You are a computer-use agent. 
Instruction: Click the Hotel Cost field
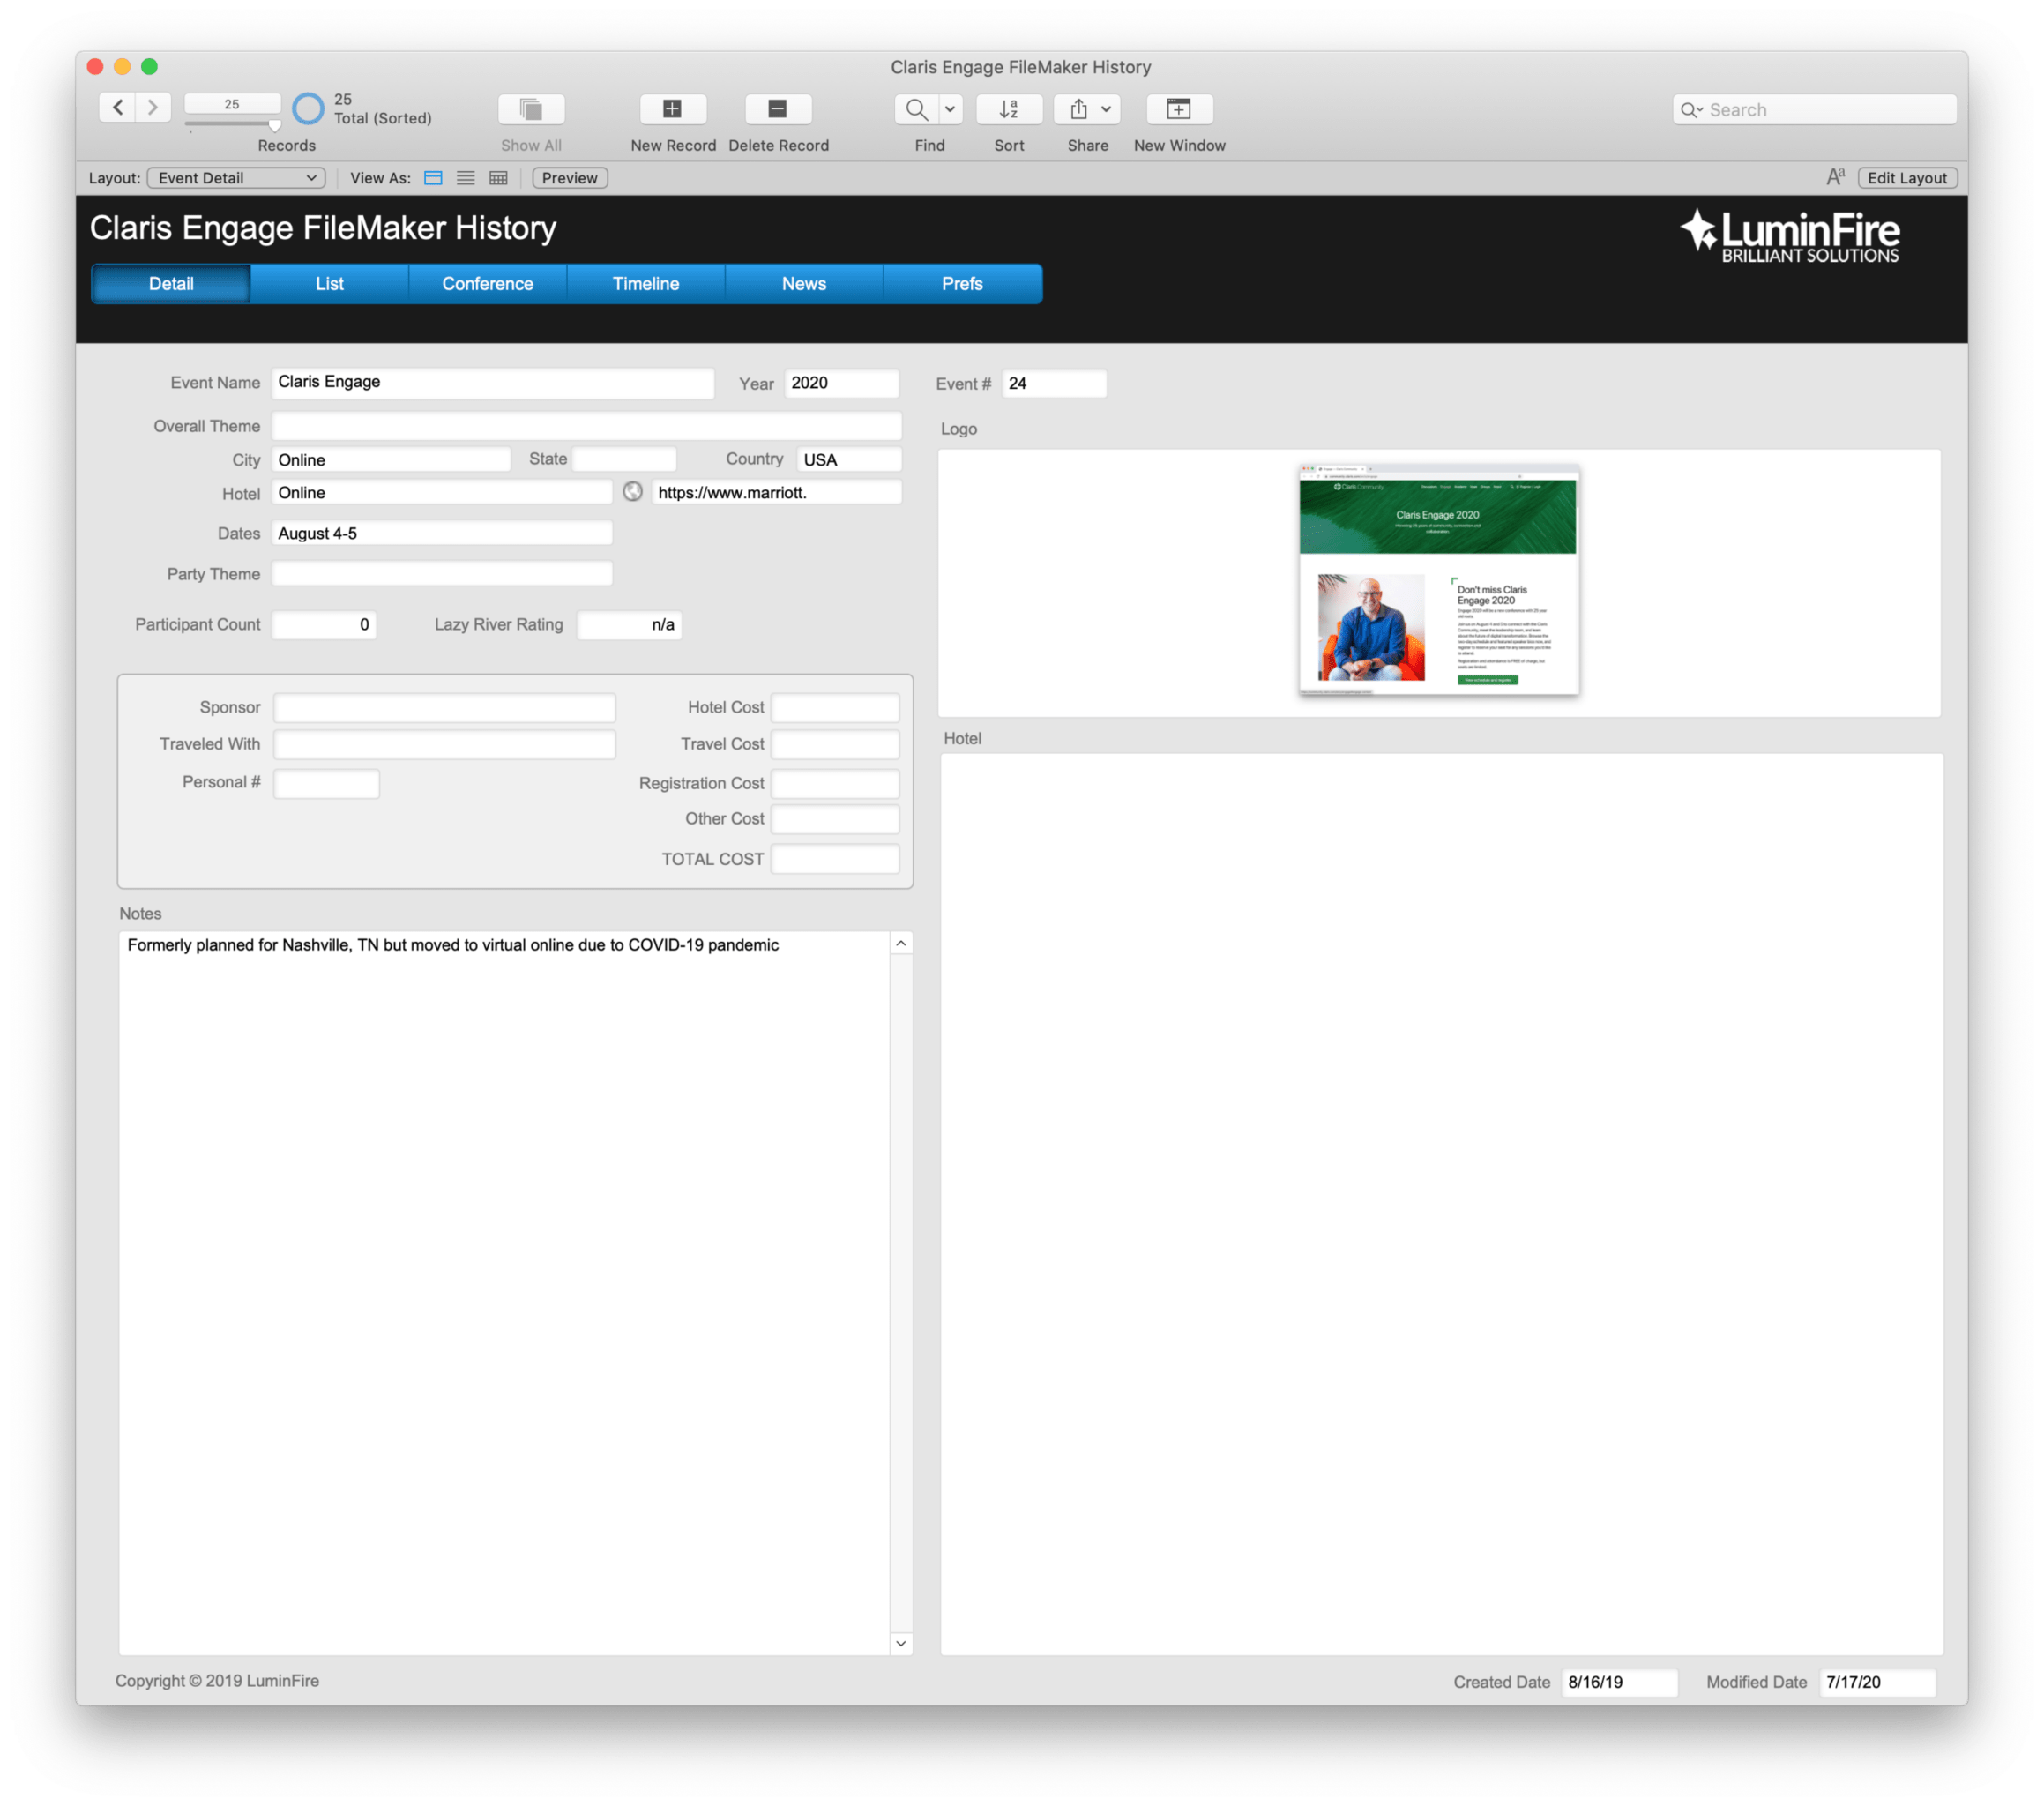coord(835,708)
